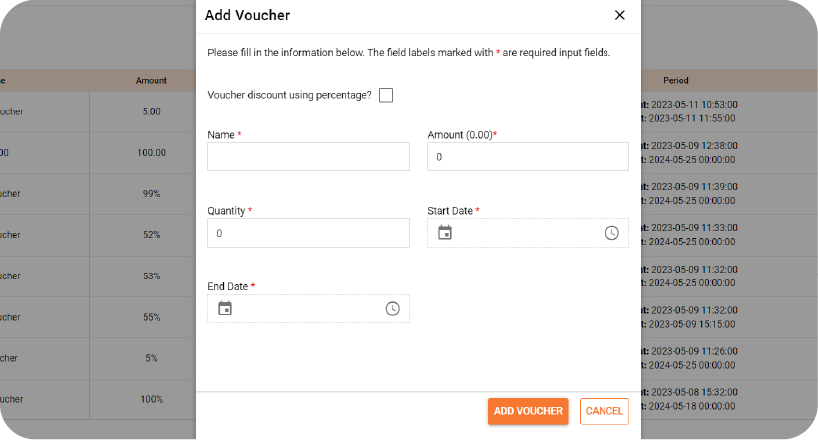Select the Amount (0.00) input field
Screen dimensions: 818x440
(527, 157)
